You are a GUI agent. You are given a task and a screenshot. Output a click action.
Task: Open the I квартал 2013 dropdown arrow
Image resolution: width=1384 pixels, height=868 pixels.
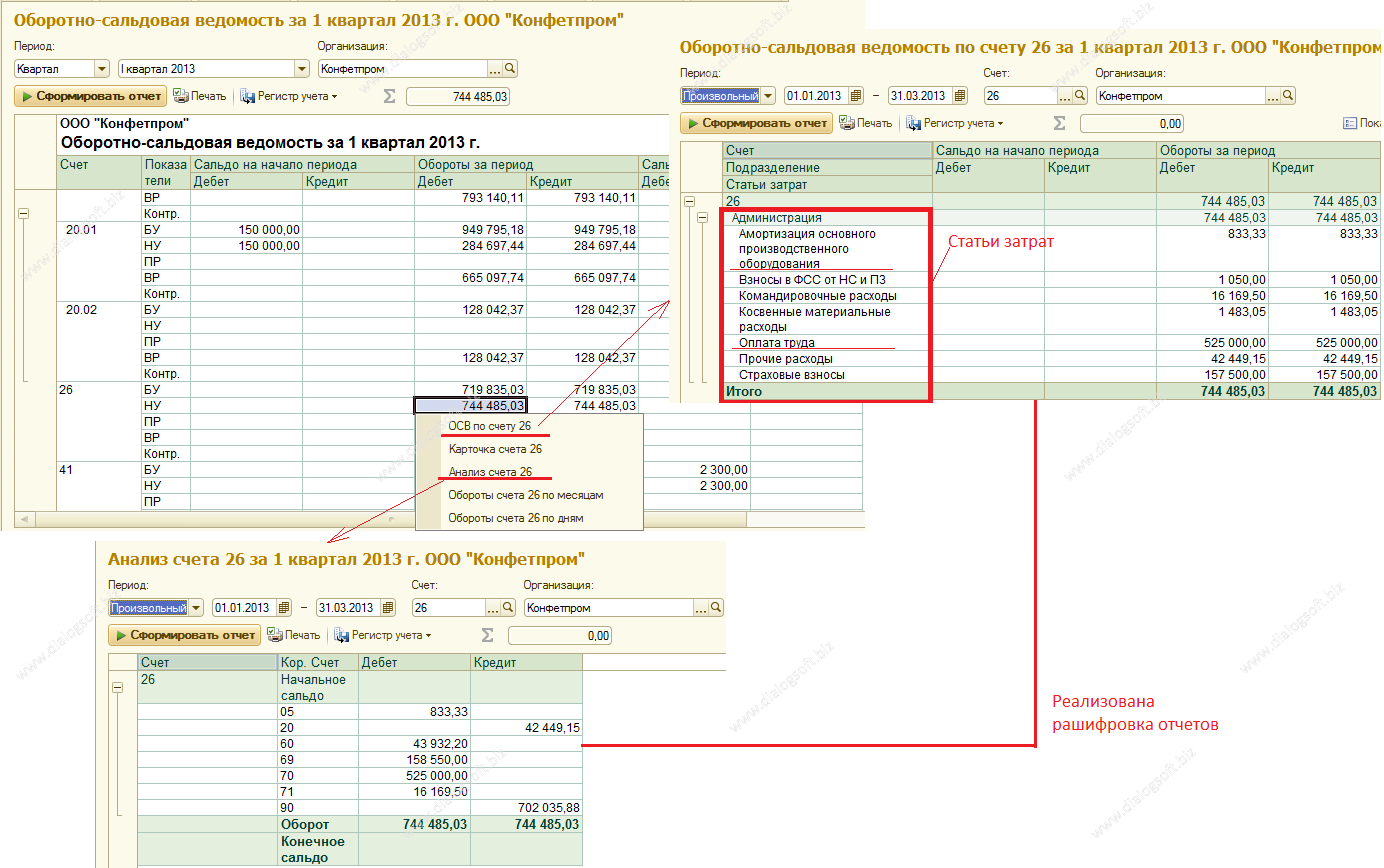tap(302, 69)
